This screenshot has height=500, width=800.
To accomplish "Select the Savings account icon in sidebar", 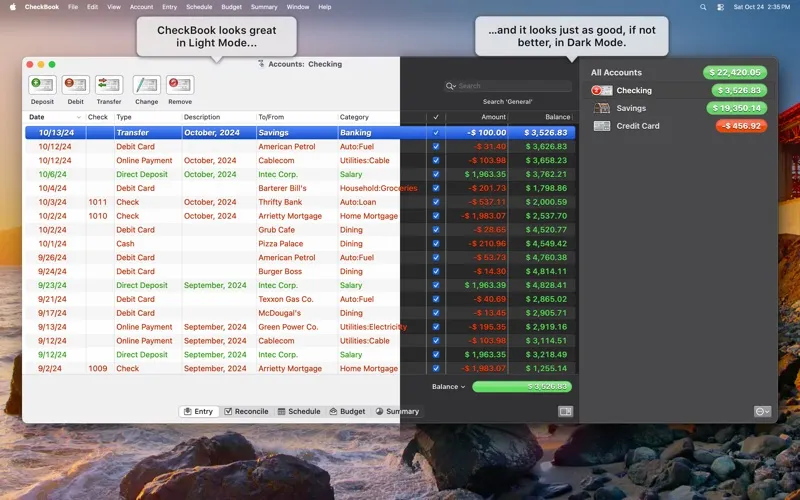I will point(602,108).
